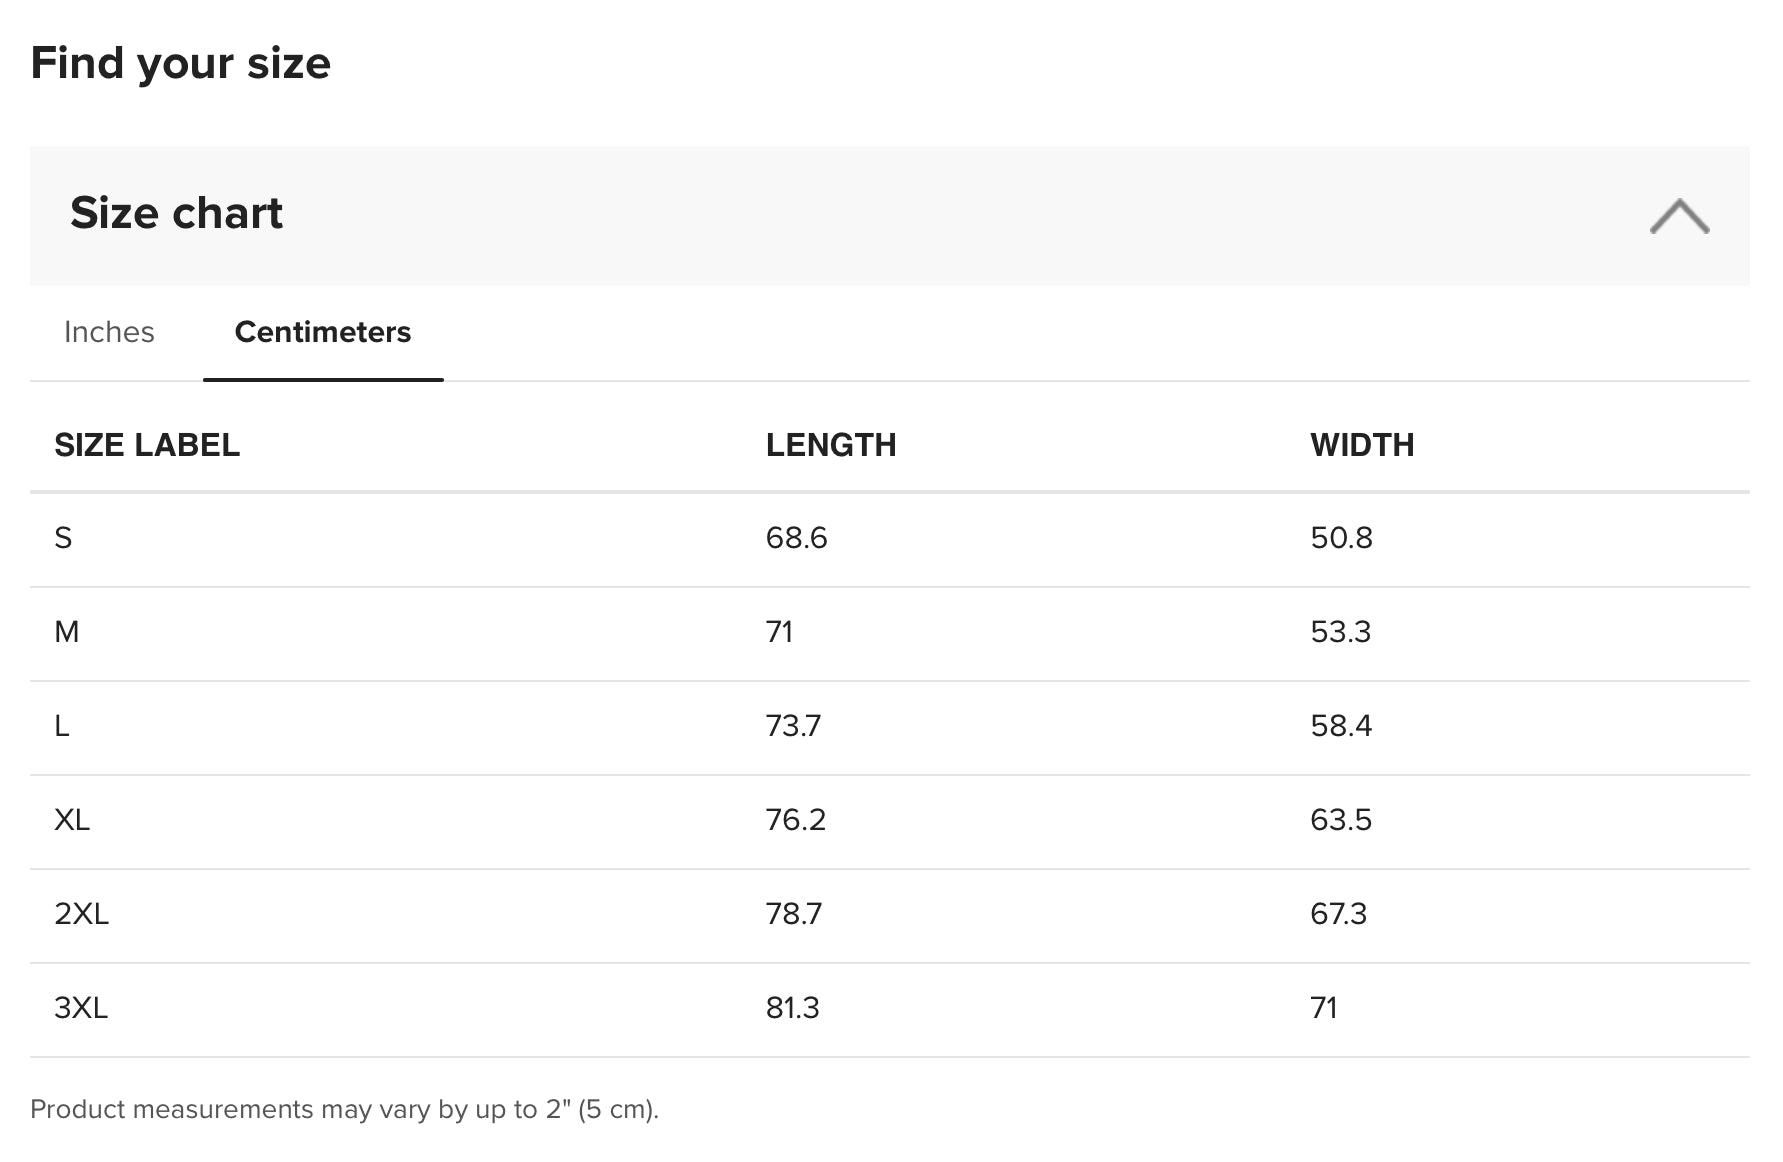Viewport: 1783px width, 1162px height.
Task: Click the L size label cell
Action: pos(62,726)
